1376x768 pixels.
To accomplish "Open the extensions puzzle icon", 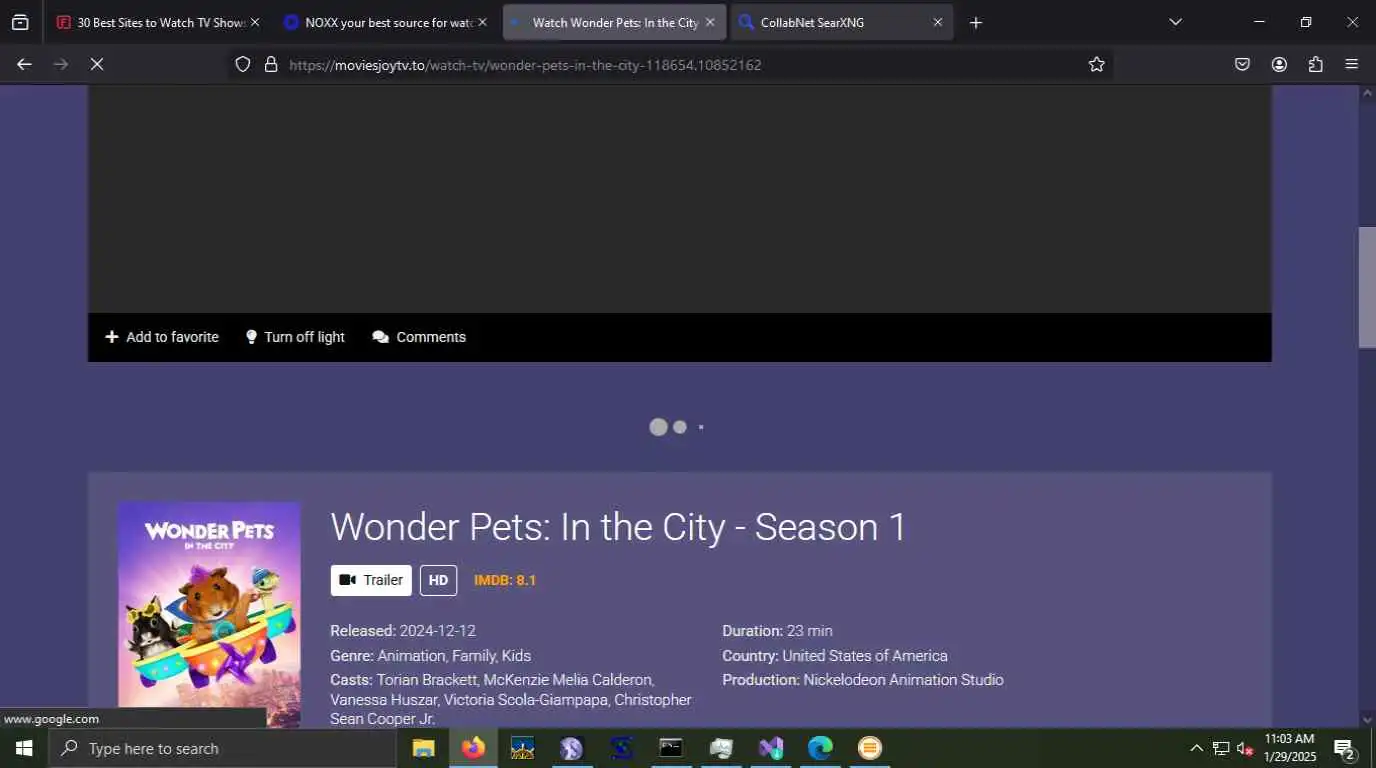I will coord(1315,64).
